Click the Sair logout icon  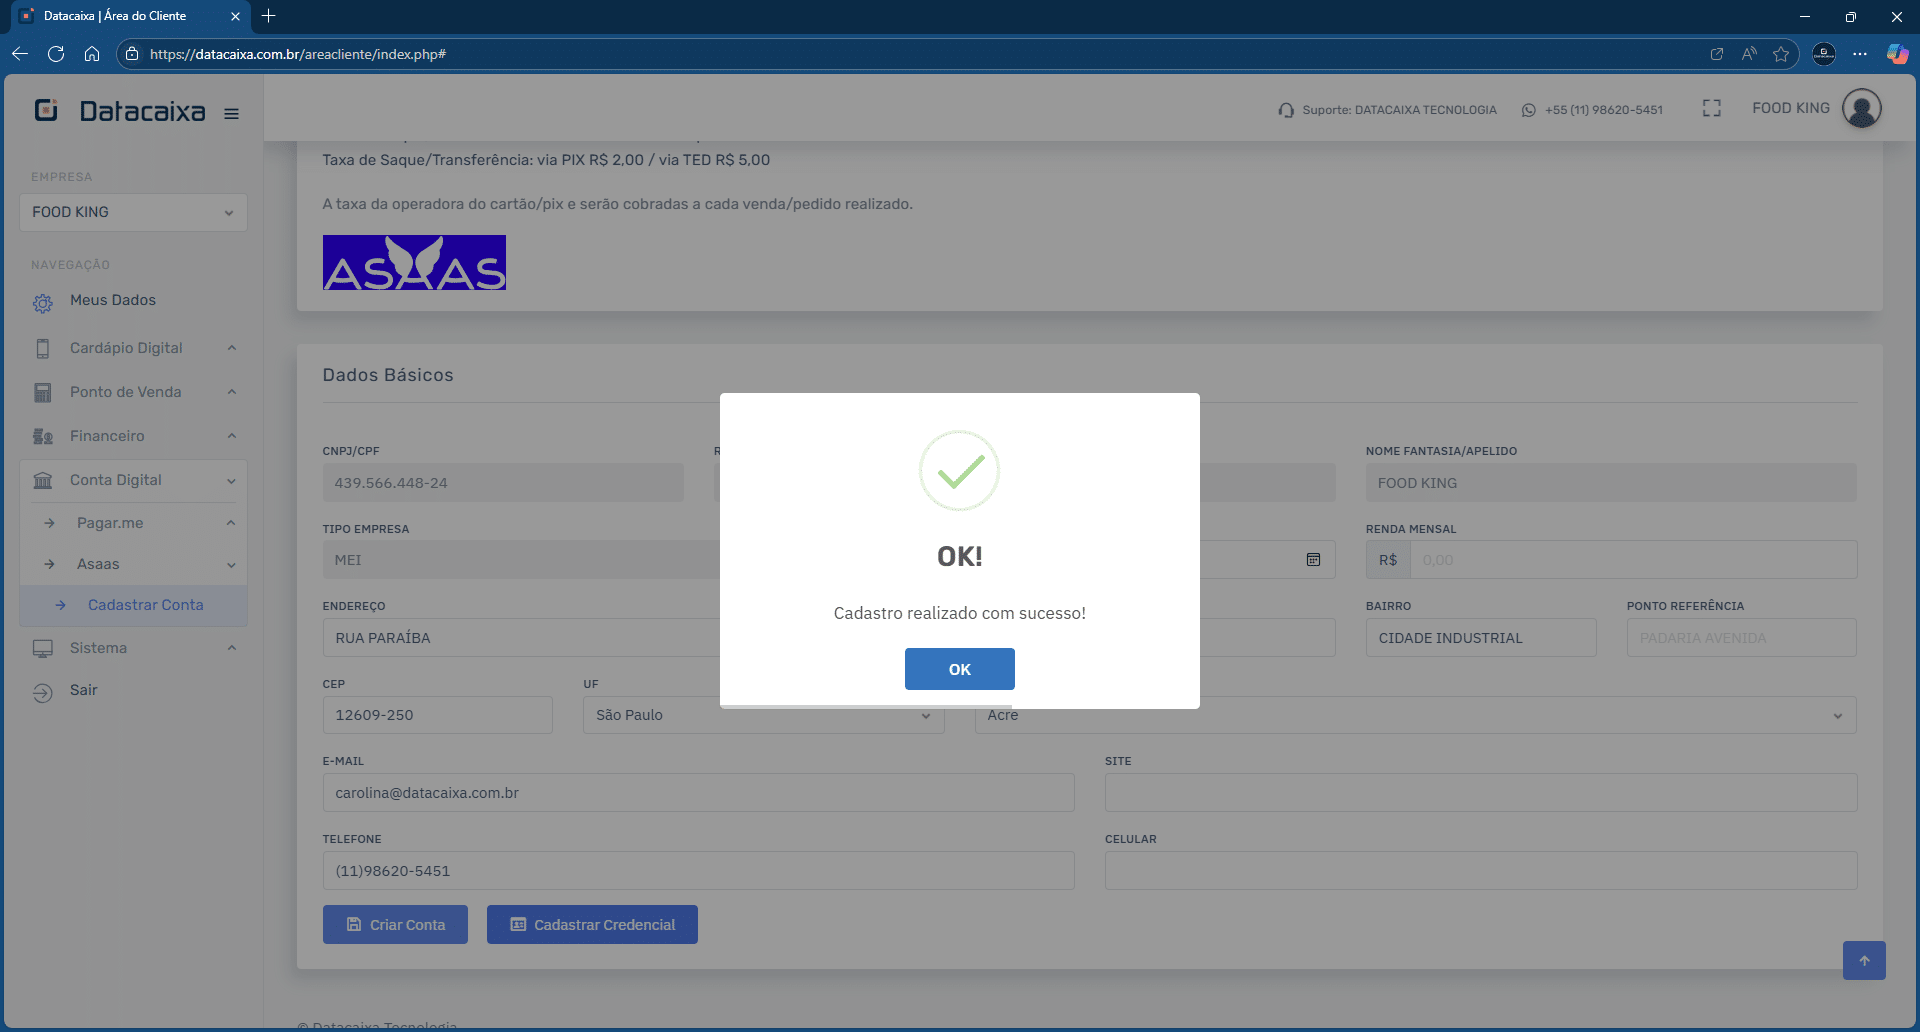pos(42,690)
